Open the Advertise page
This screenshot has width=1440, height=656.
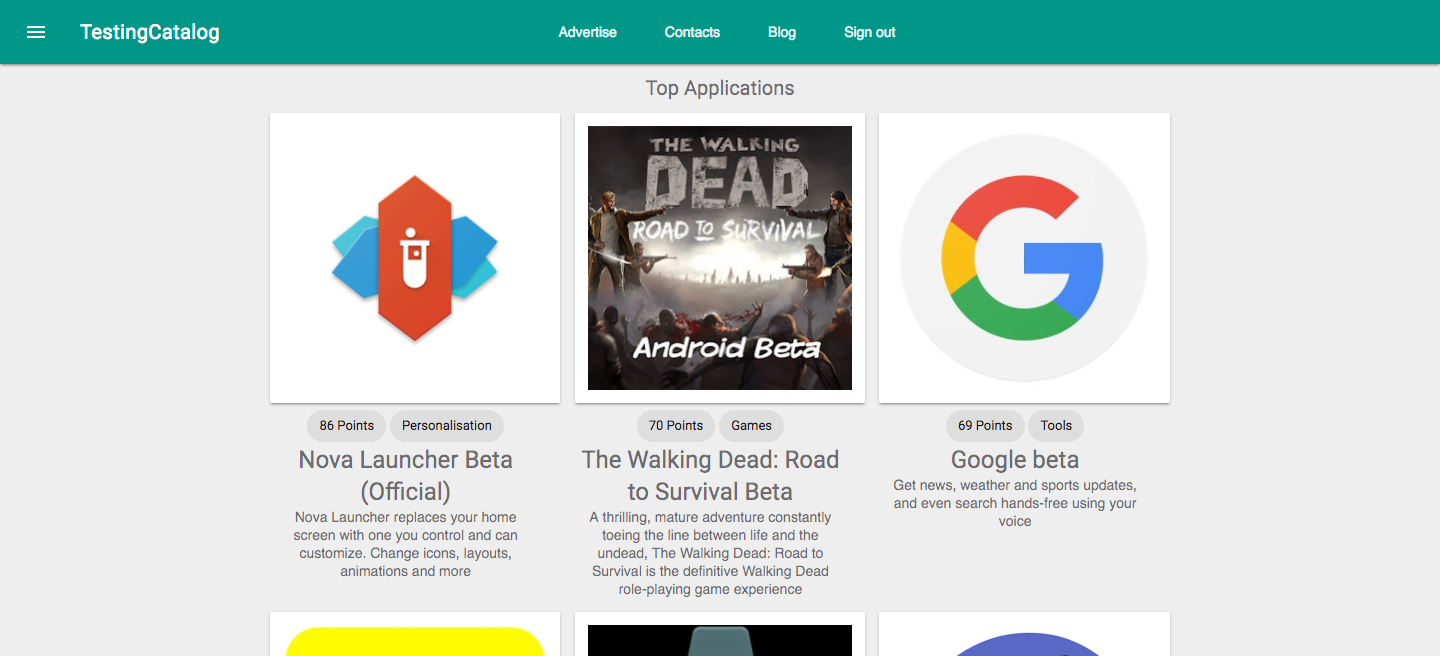[x=588, y=32]
